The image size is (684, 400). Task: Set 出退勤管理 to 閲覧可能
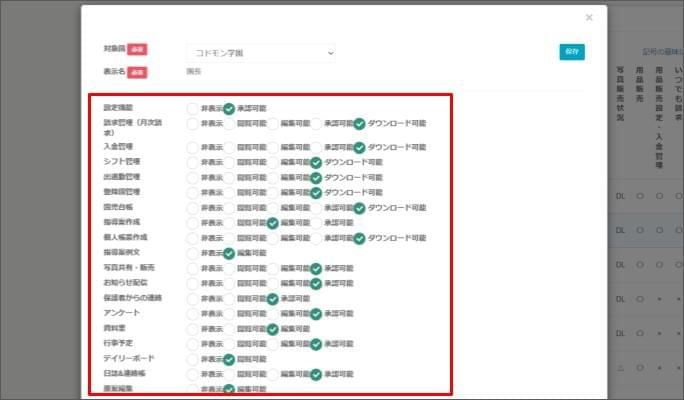click(x=230, y=177)
